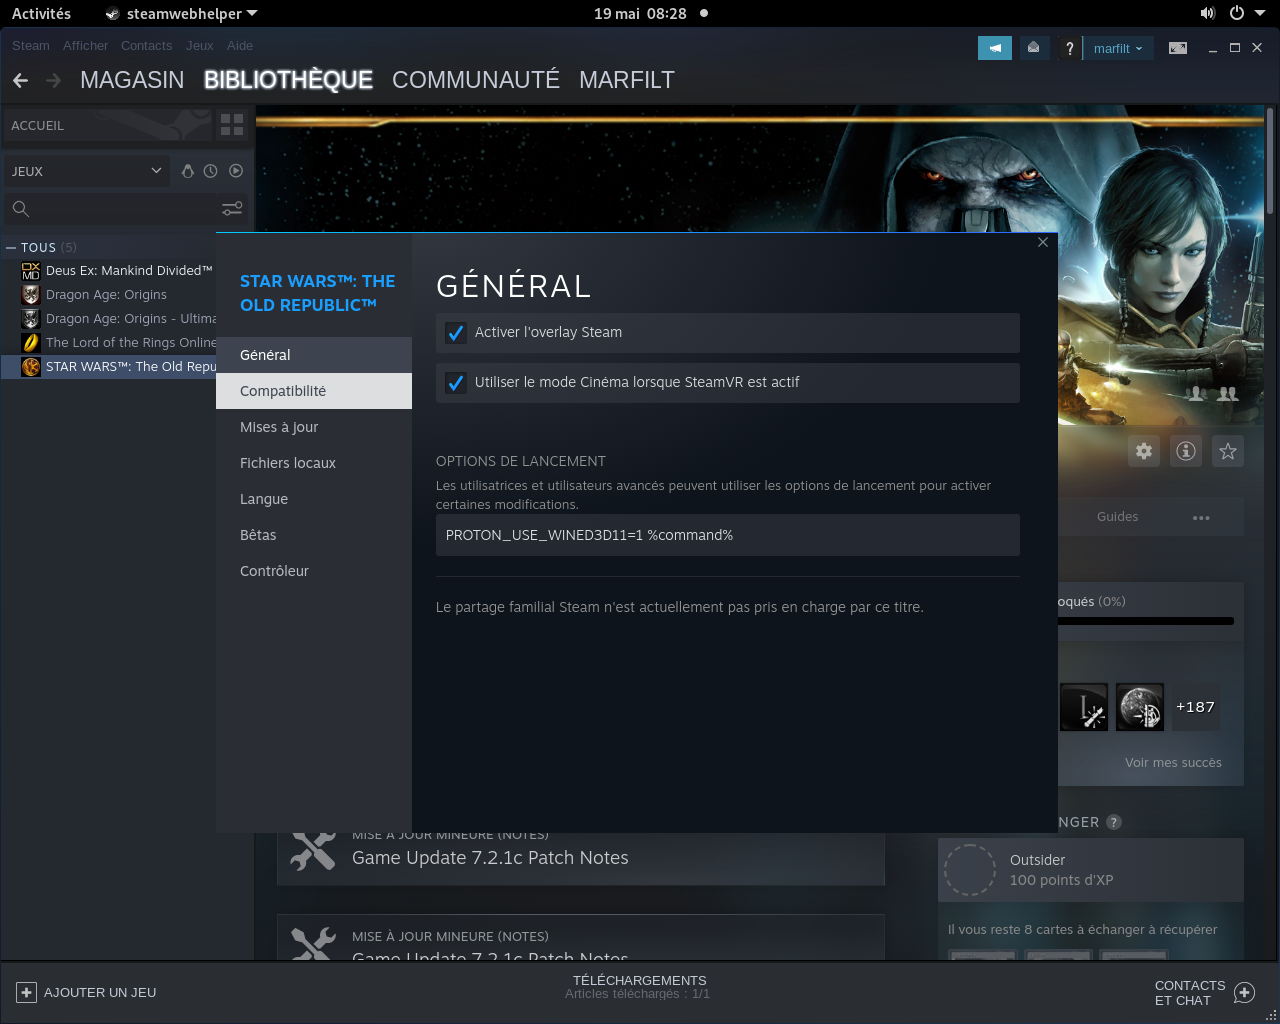Toggle Activer l'overlay Steam checkbox
The width and height of the screenshot is (1280, 1024).
[x=456, y=333]
